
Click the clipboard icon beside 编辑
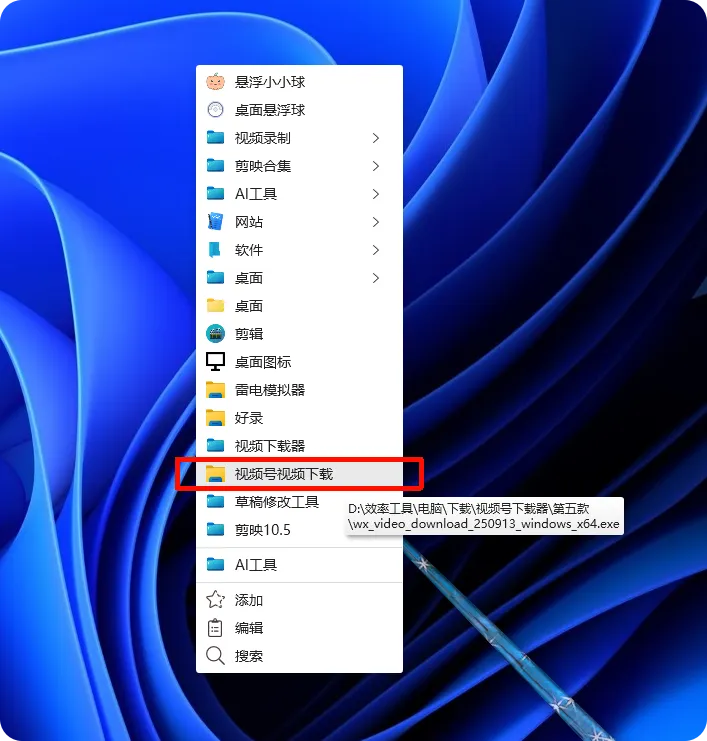(x=215, y=628)
